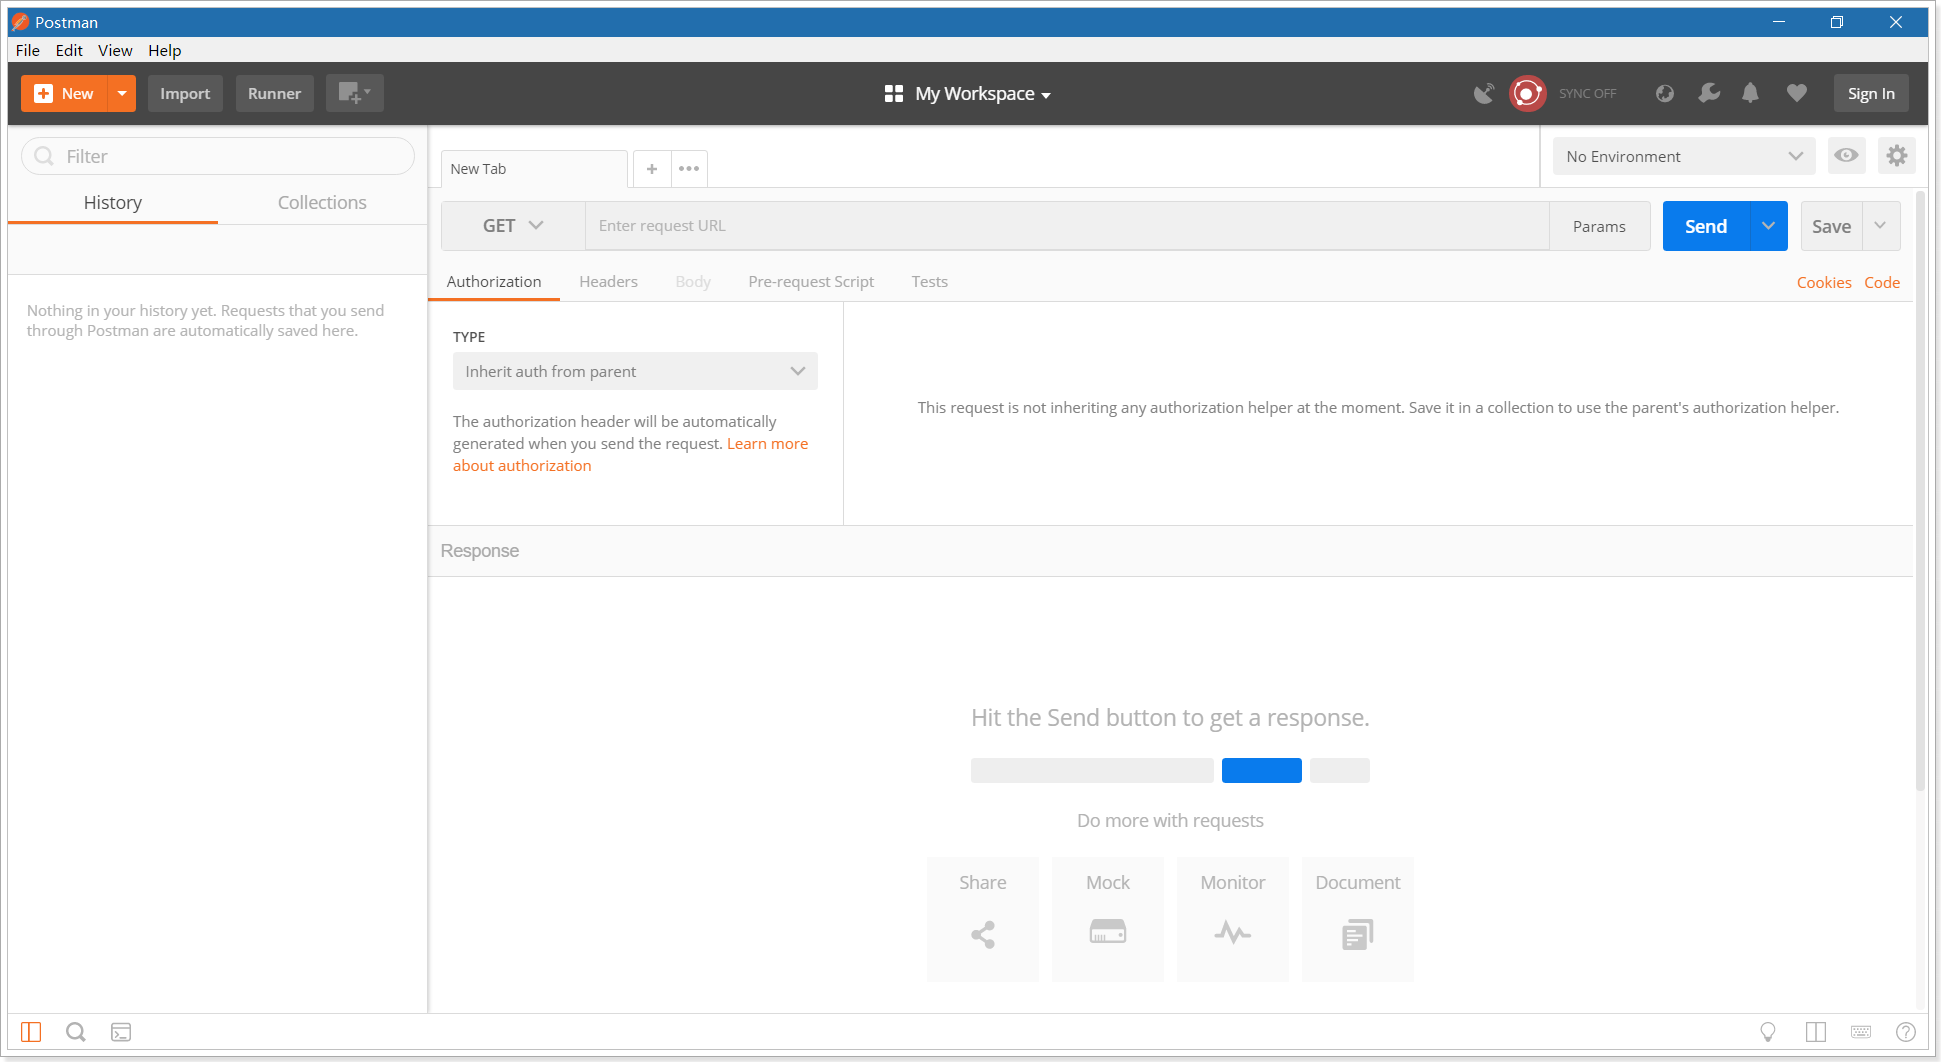
Task: Focus the sidebar Filter field
Action: pyautogui.click(x=218, y=156)
